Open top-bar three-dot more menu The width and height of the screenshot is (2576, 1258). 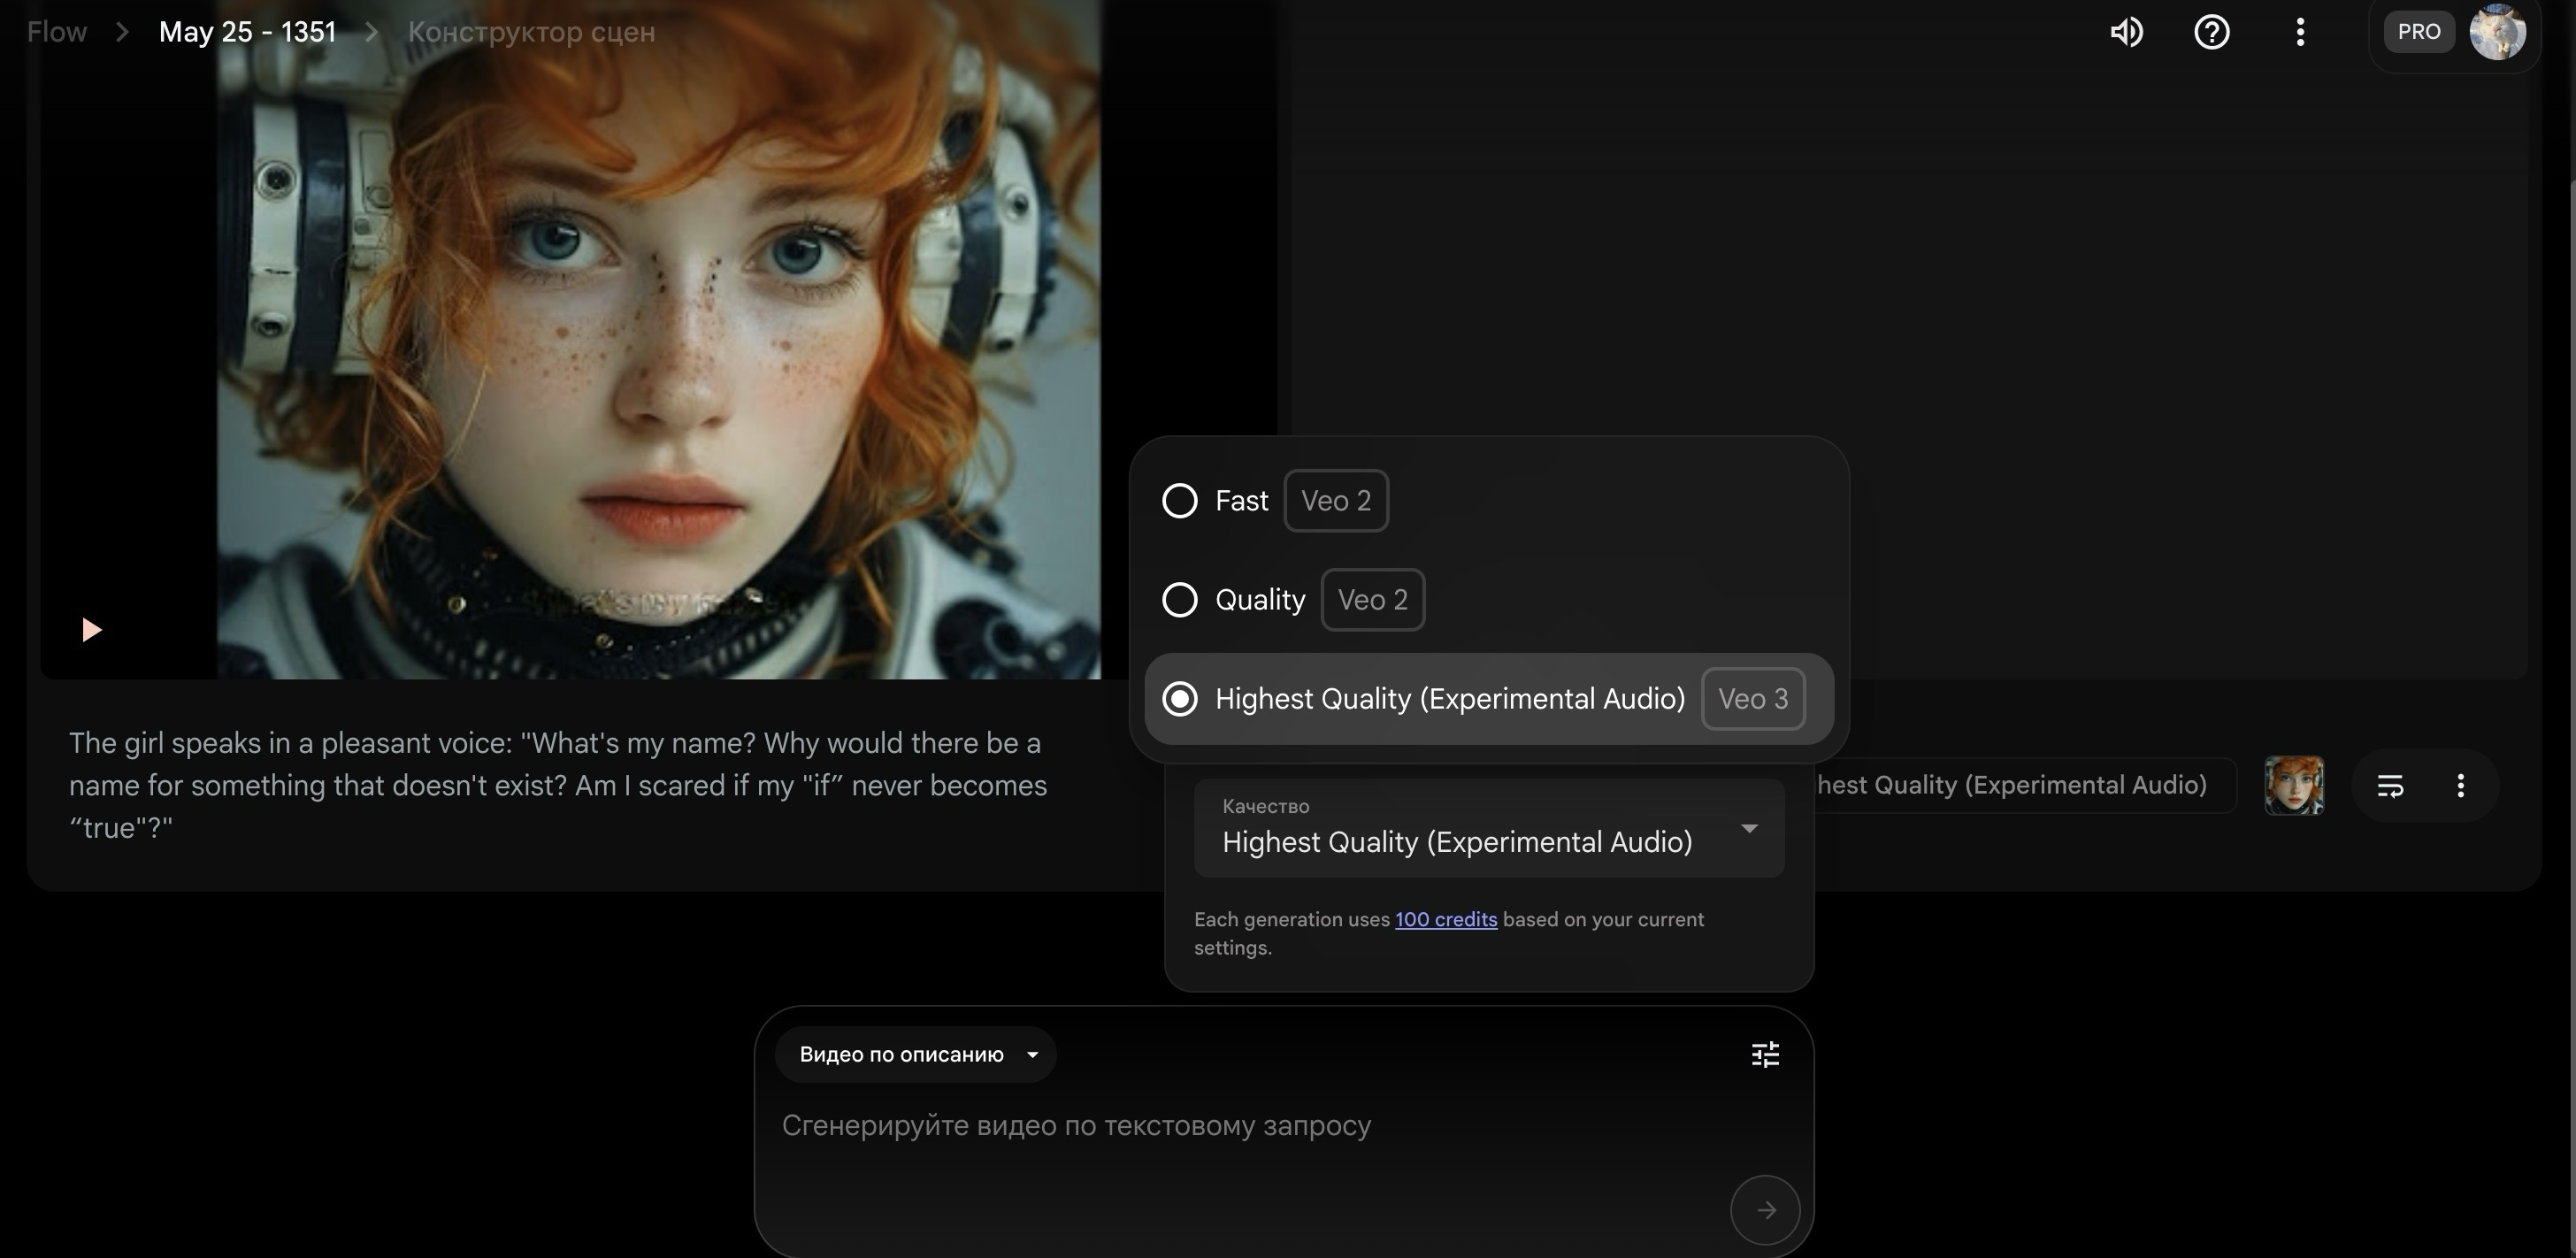click(x=2300, y=32)
